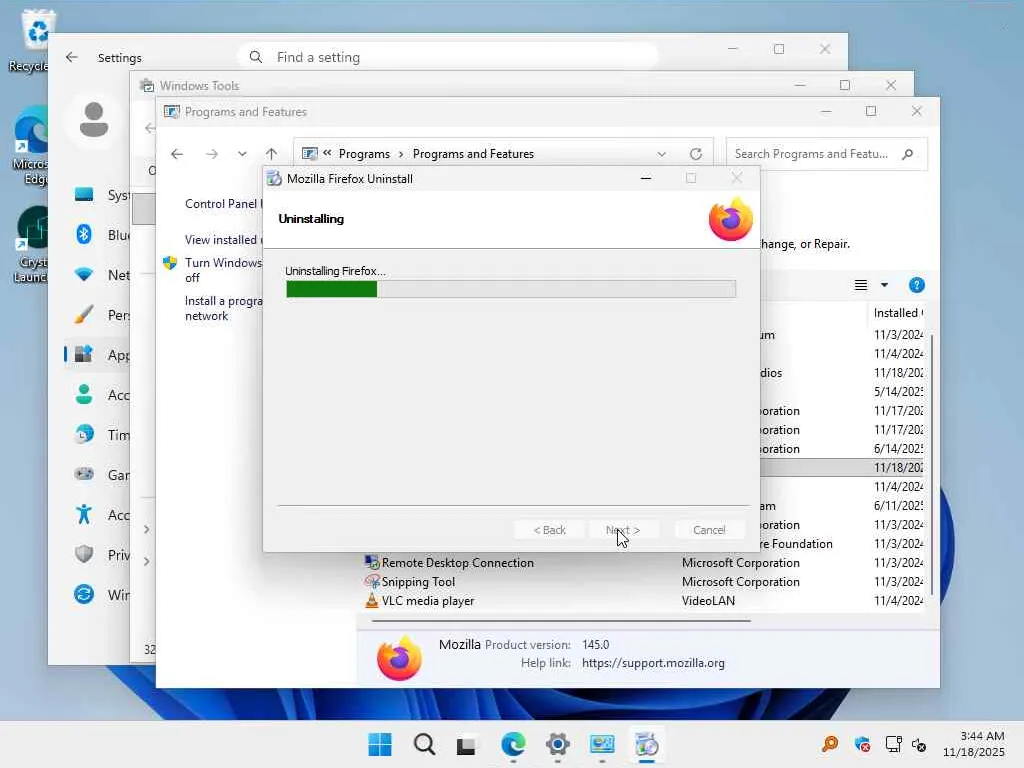Click the horizontal scrollbar under program list
This screenshot has width=1024, height=768.
pos(561,620)
